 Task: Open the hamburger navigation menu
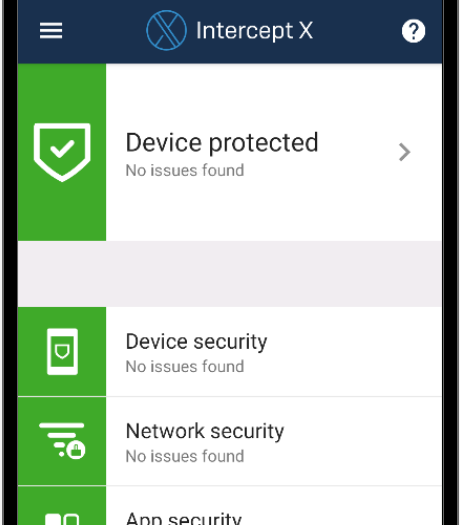point(51,30)
